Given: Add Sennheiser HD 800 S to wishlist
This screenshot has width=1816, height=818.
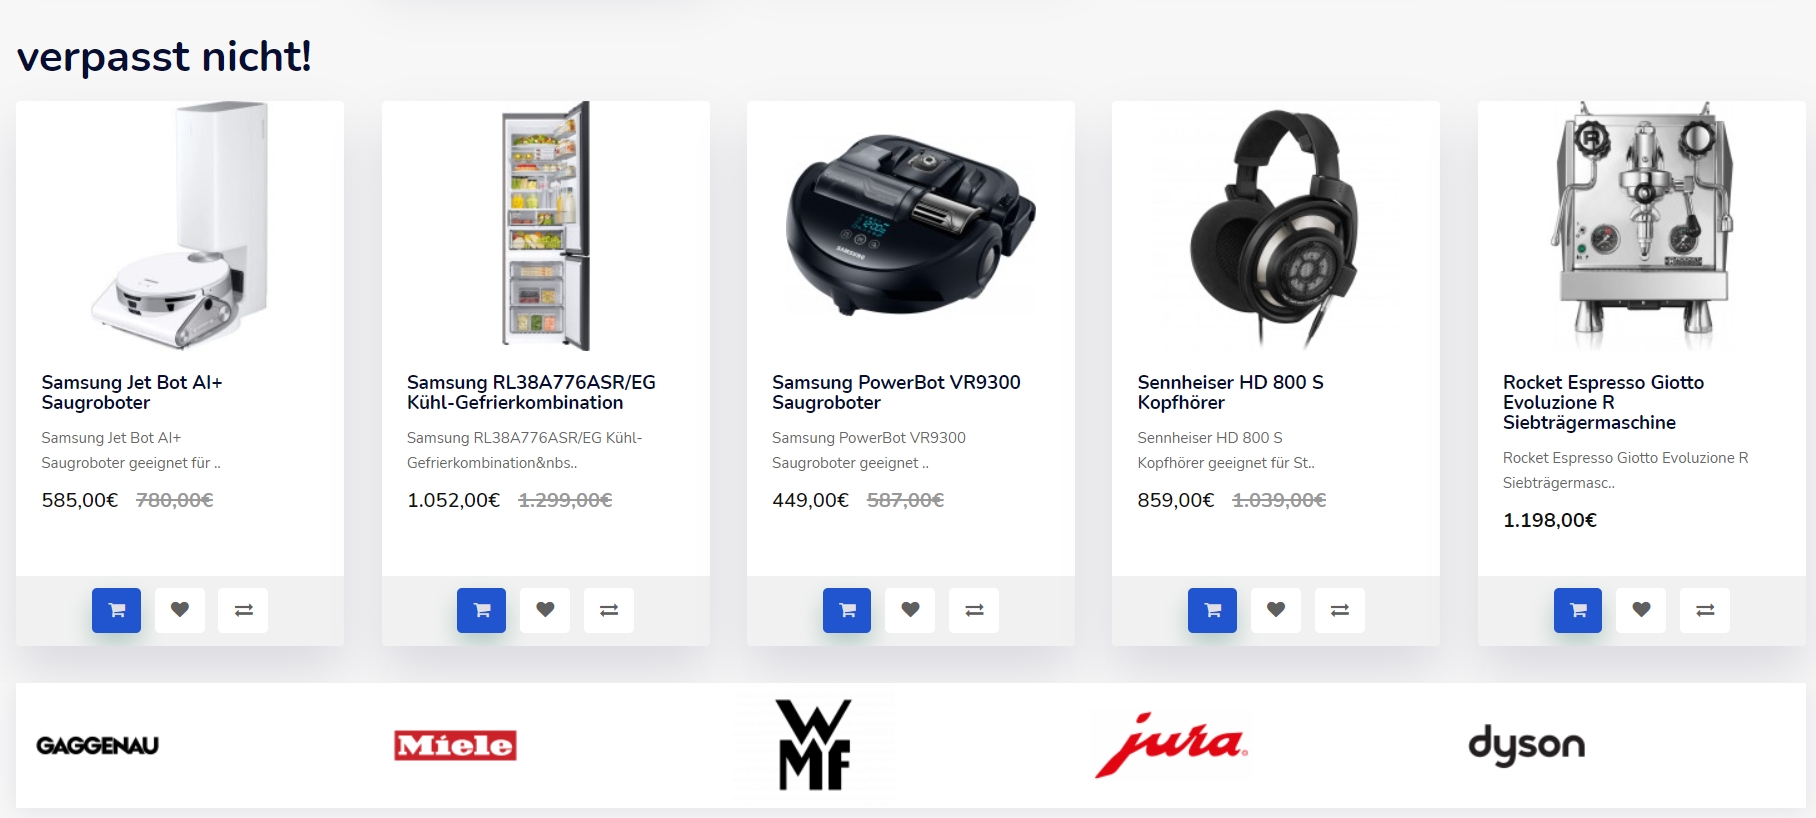Looking at the screenshot, I should pos(1276,610).
